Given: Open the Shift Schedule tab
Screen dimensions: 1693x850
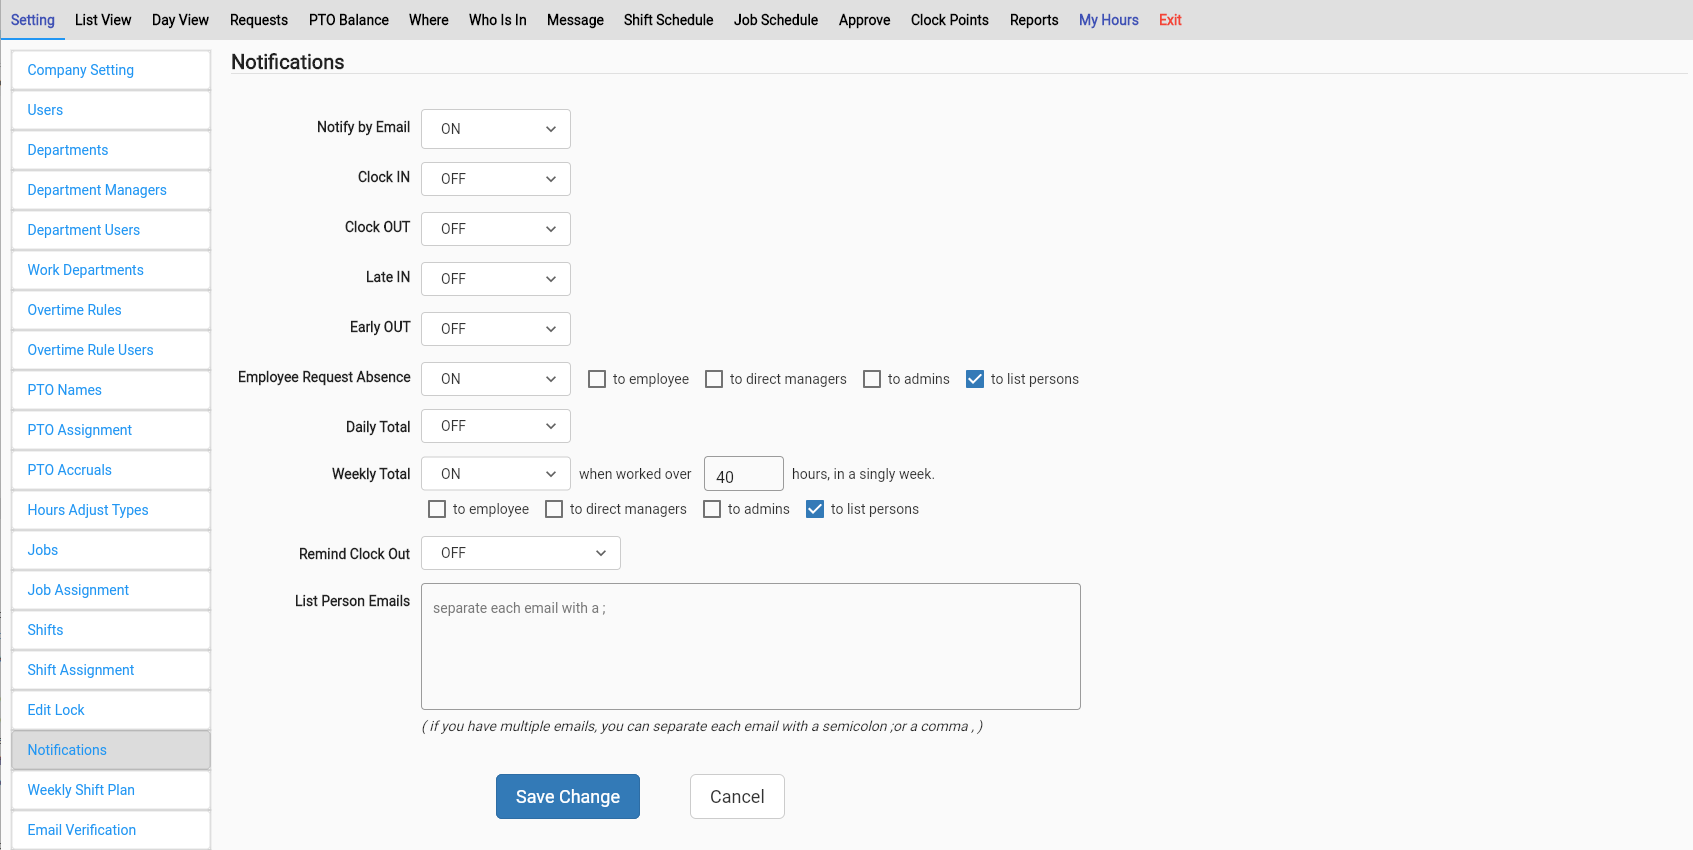Looking at the screenshot, I should tap(669, 20).
